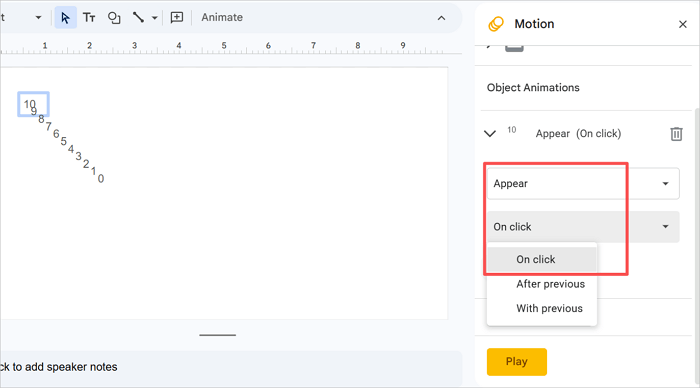This screenshot has height=388, width=700.
Task: Click the number 2 on the slide
Action: [86, 164]
